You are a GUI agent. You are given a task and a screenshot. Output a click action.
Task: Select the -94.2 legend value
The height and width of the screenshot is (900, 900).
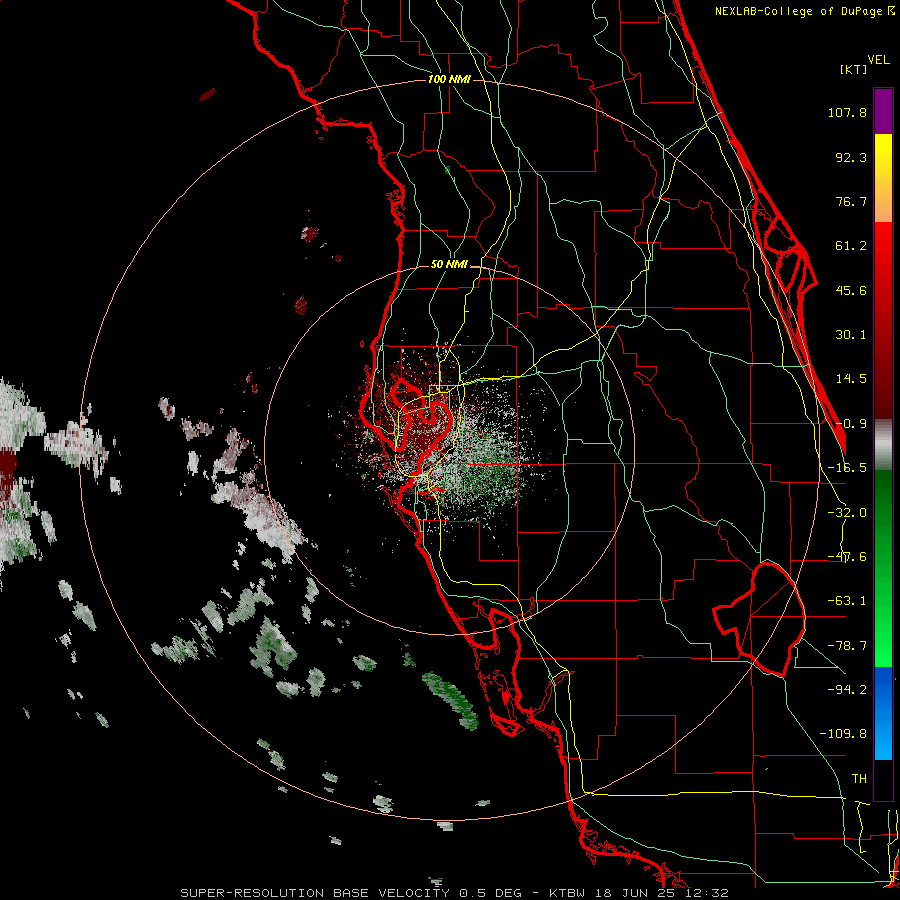pos(847,689)
